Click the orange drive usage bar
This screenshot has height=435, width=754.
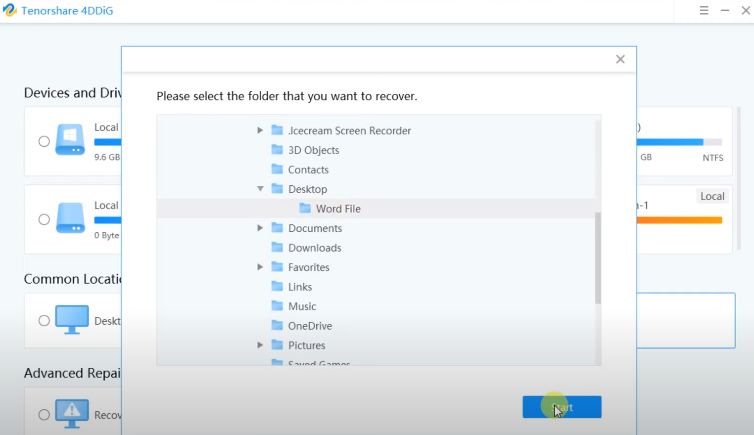(678, 219)
